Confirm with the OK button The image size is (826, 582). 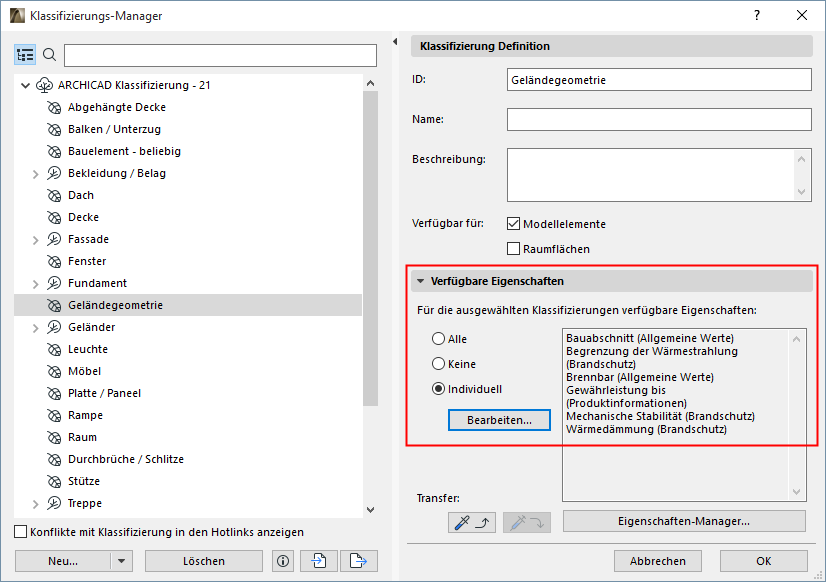763,561
